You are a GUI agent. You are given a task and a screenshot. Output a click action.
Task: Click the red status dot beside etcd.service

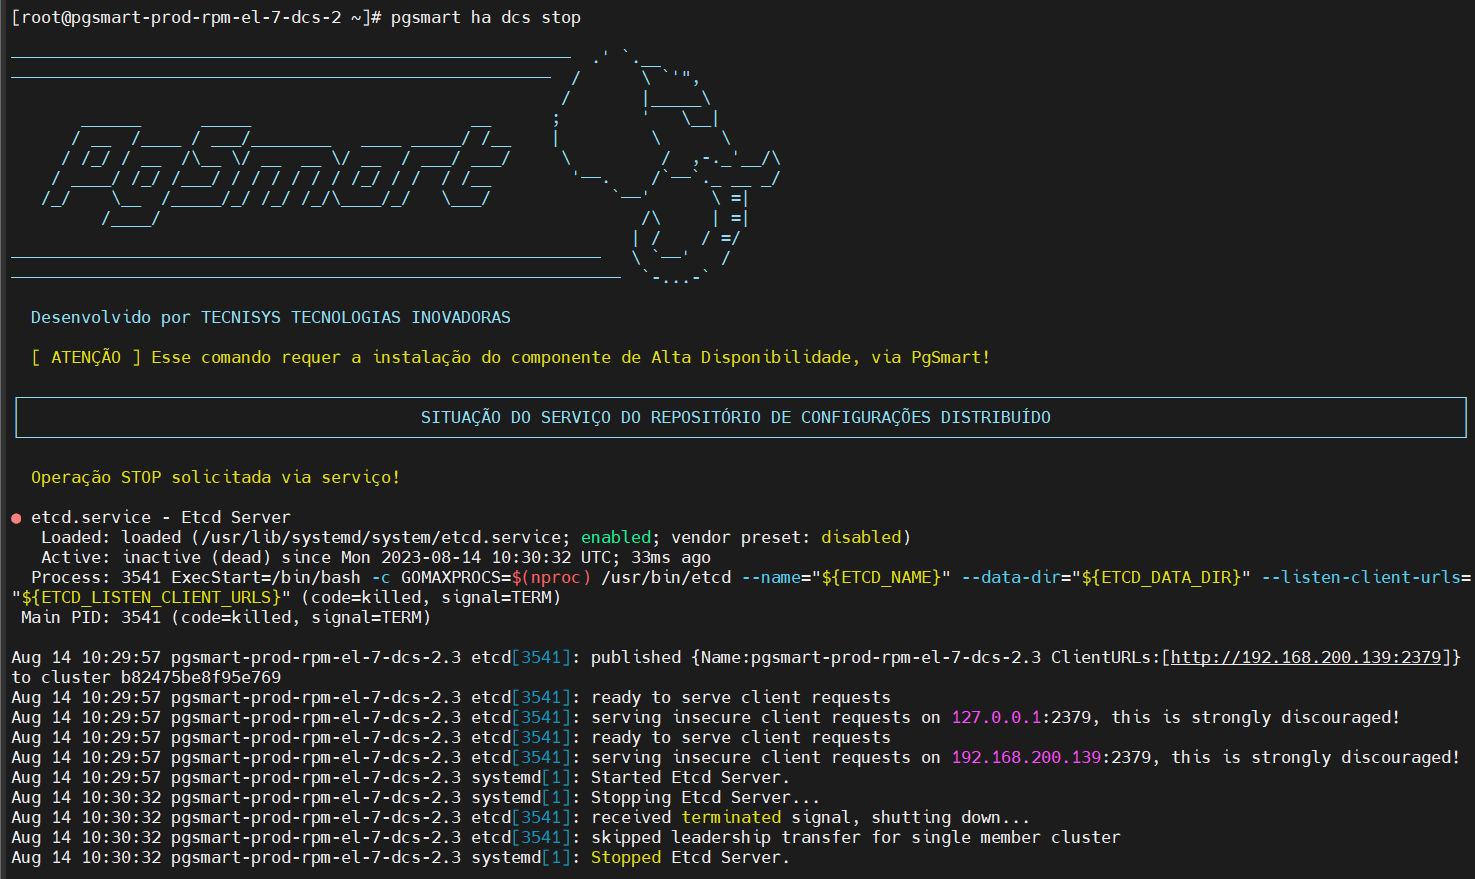(17, 518)
